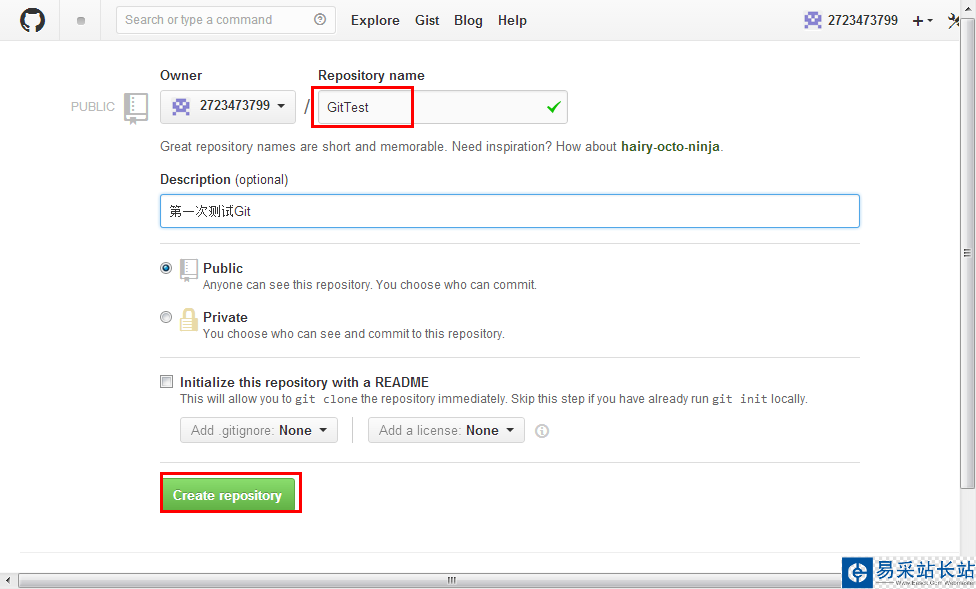Open the Explore menu item
976x589 pixels.
coord(375,21)
